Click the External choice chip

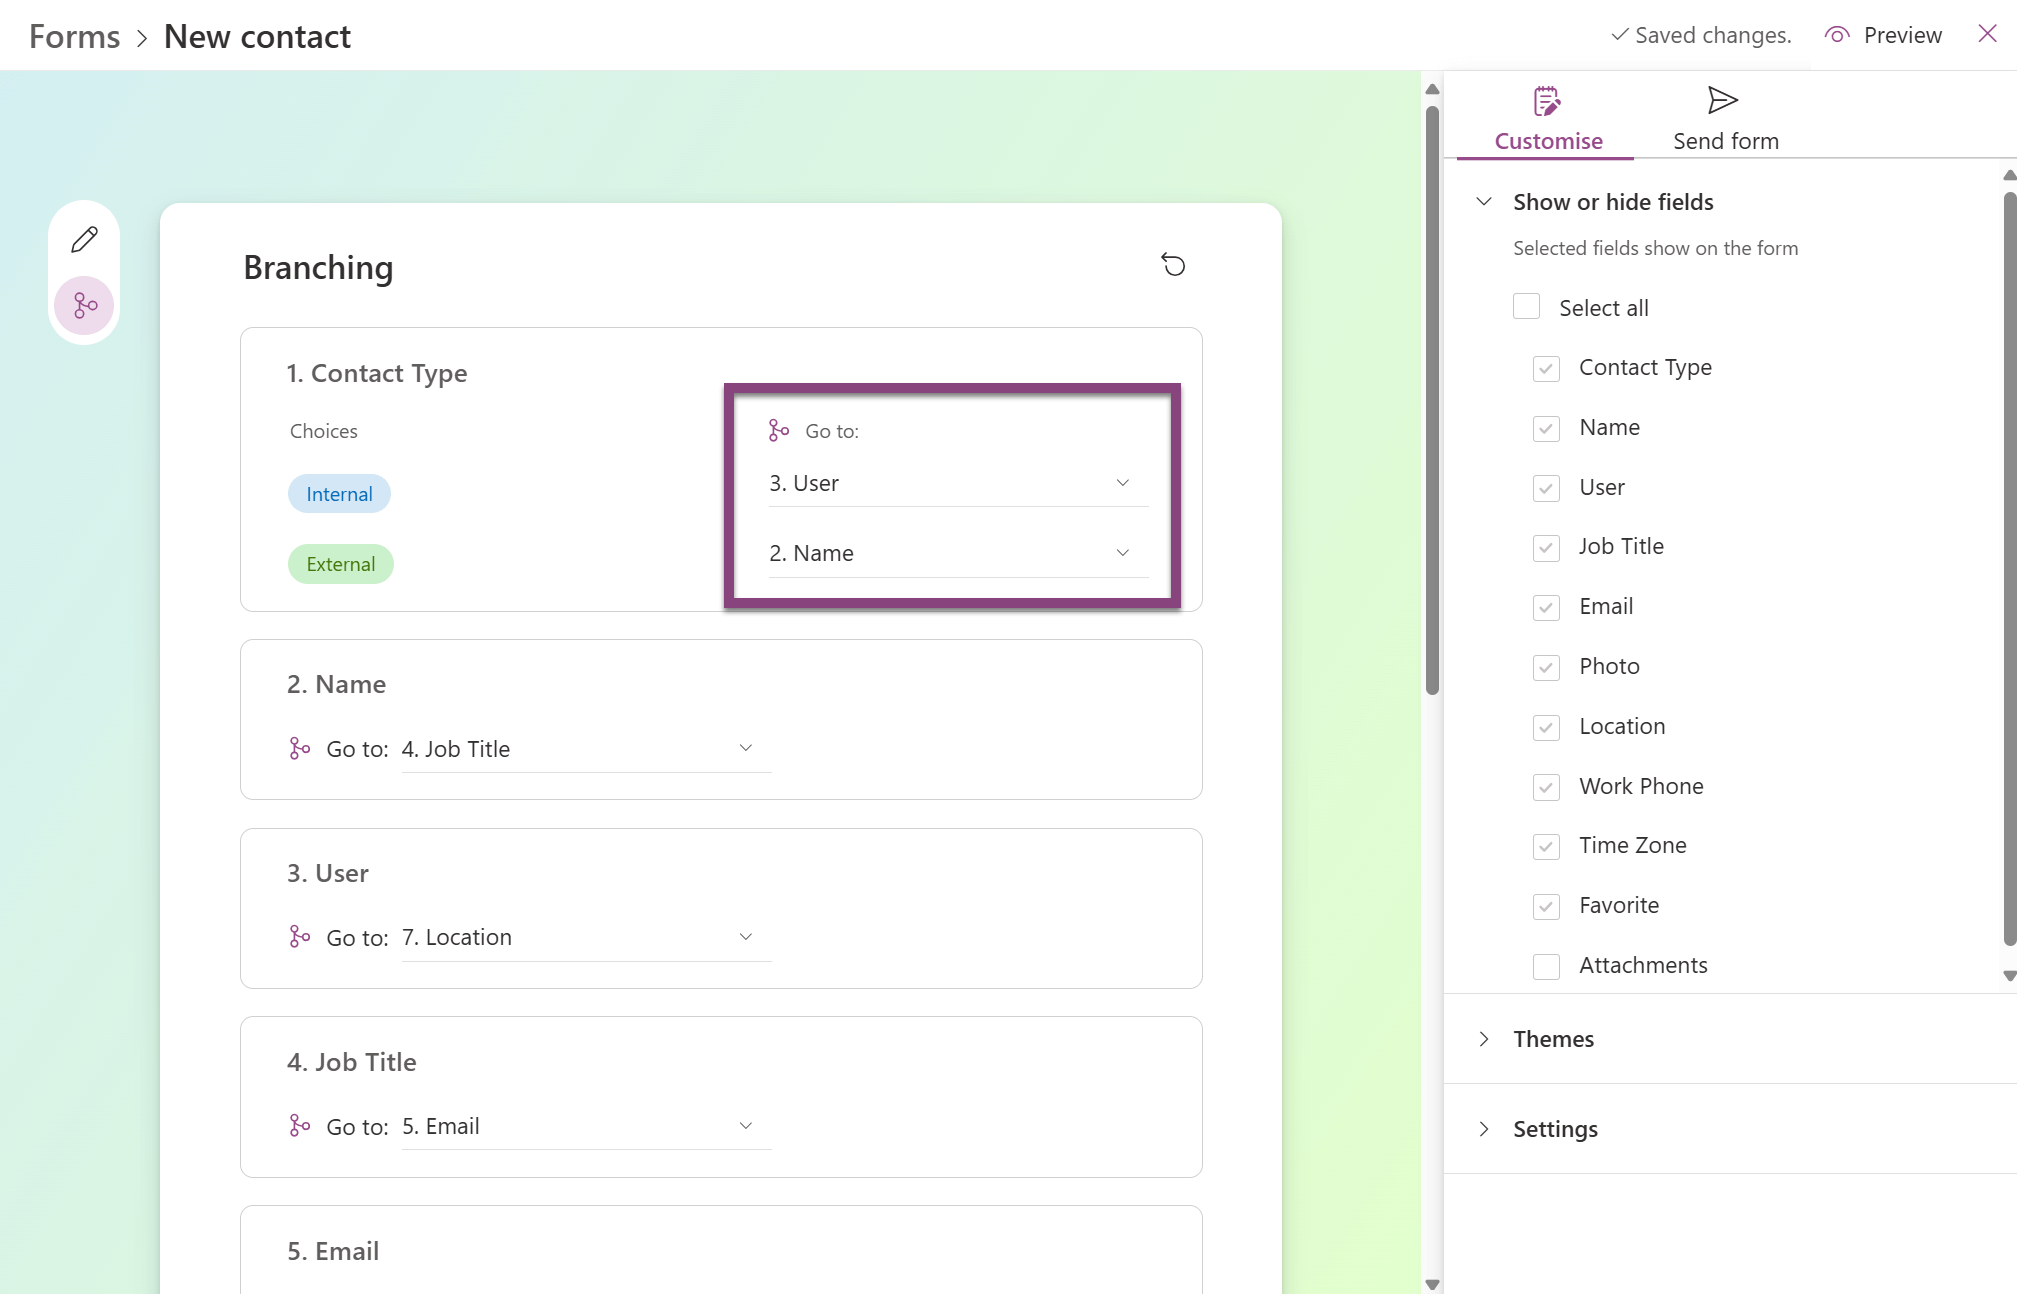click(340, 564)
